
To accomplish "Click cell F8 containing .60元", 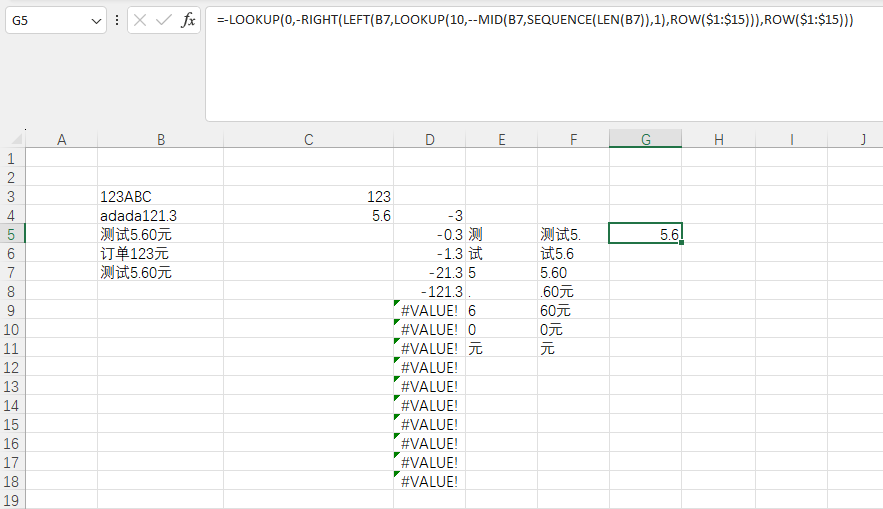I will pyautogui.click(x=573, y=292).
